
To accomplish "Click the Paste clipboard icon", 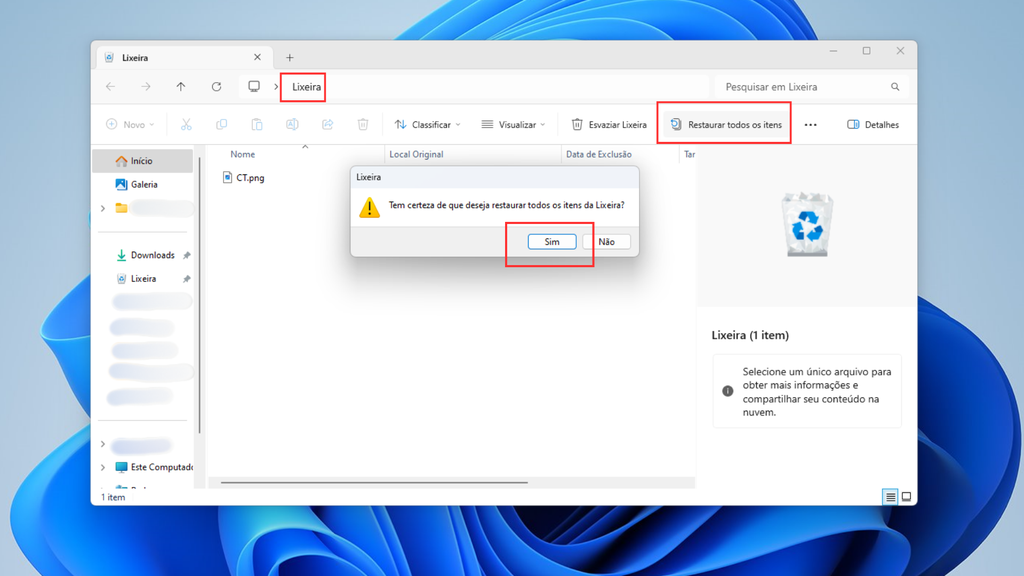I will (257, 124).
